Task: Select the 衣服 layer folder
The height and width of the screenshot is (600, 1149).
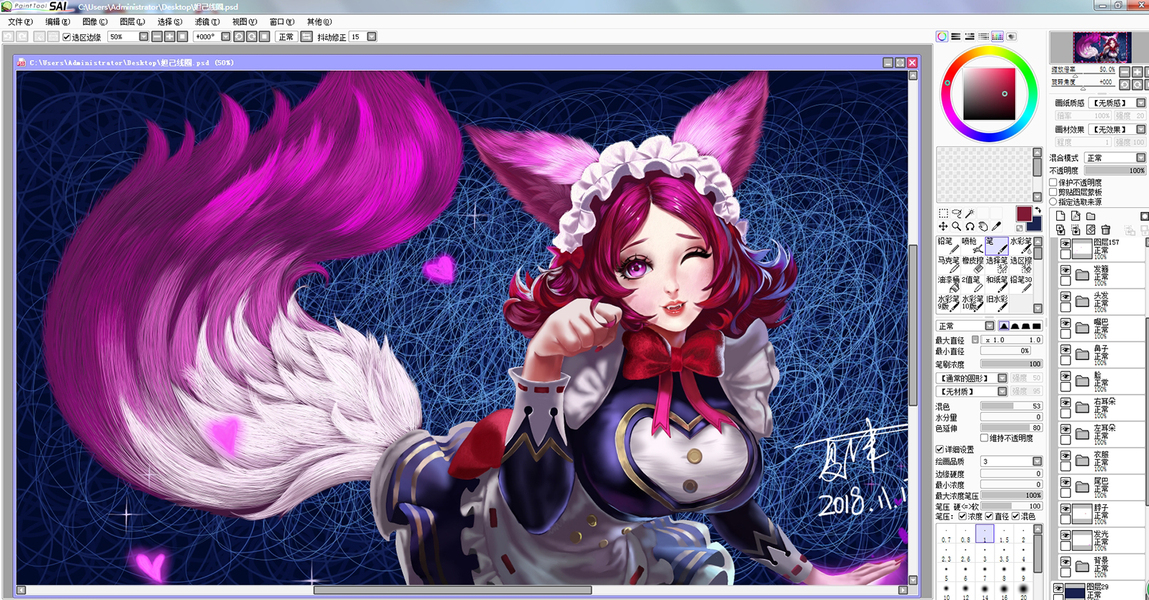Action: 1101,460
